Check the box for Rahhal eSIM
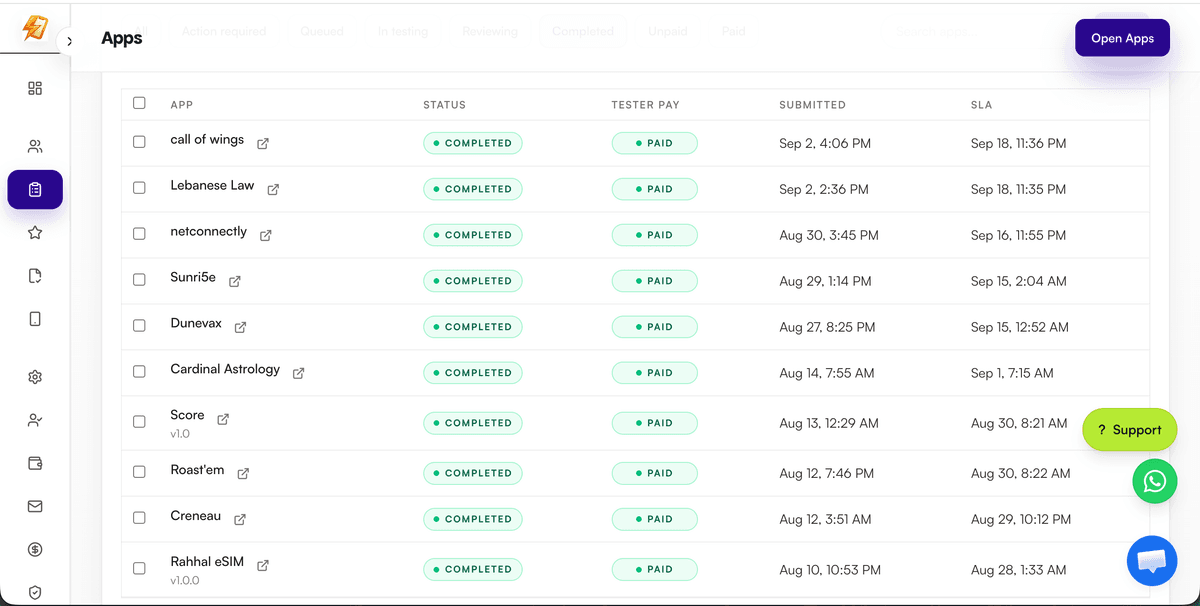Screen dimensions: 1200x606 click(139, 568)
